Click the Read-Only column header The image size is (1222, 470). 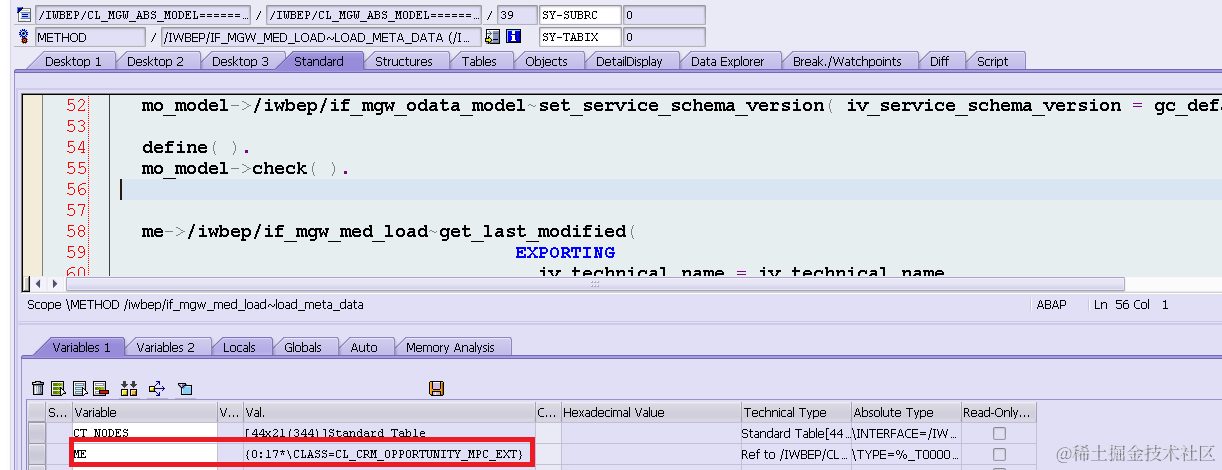click(998, 412)
